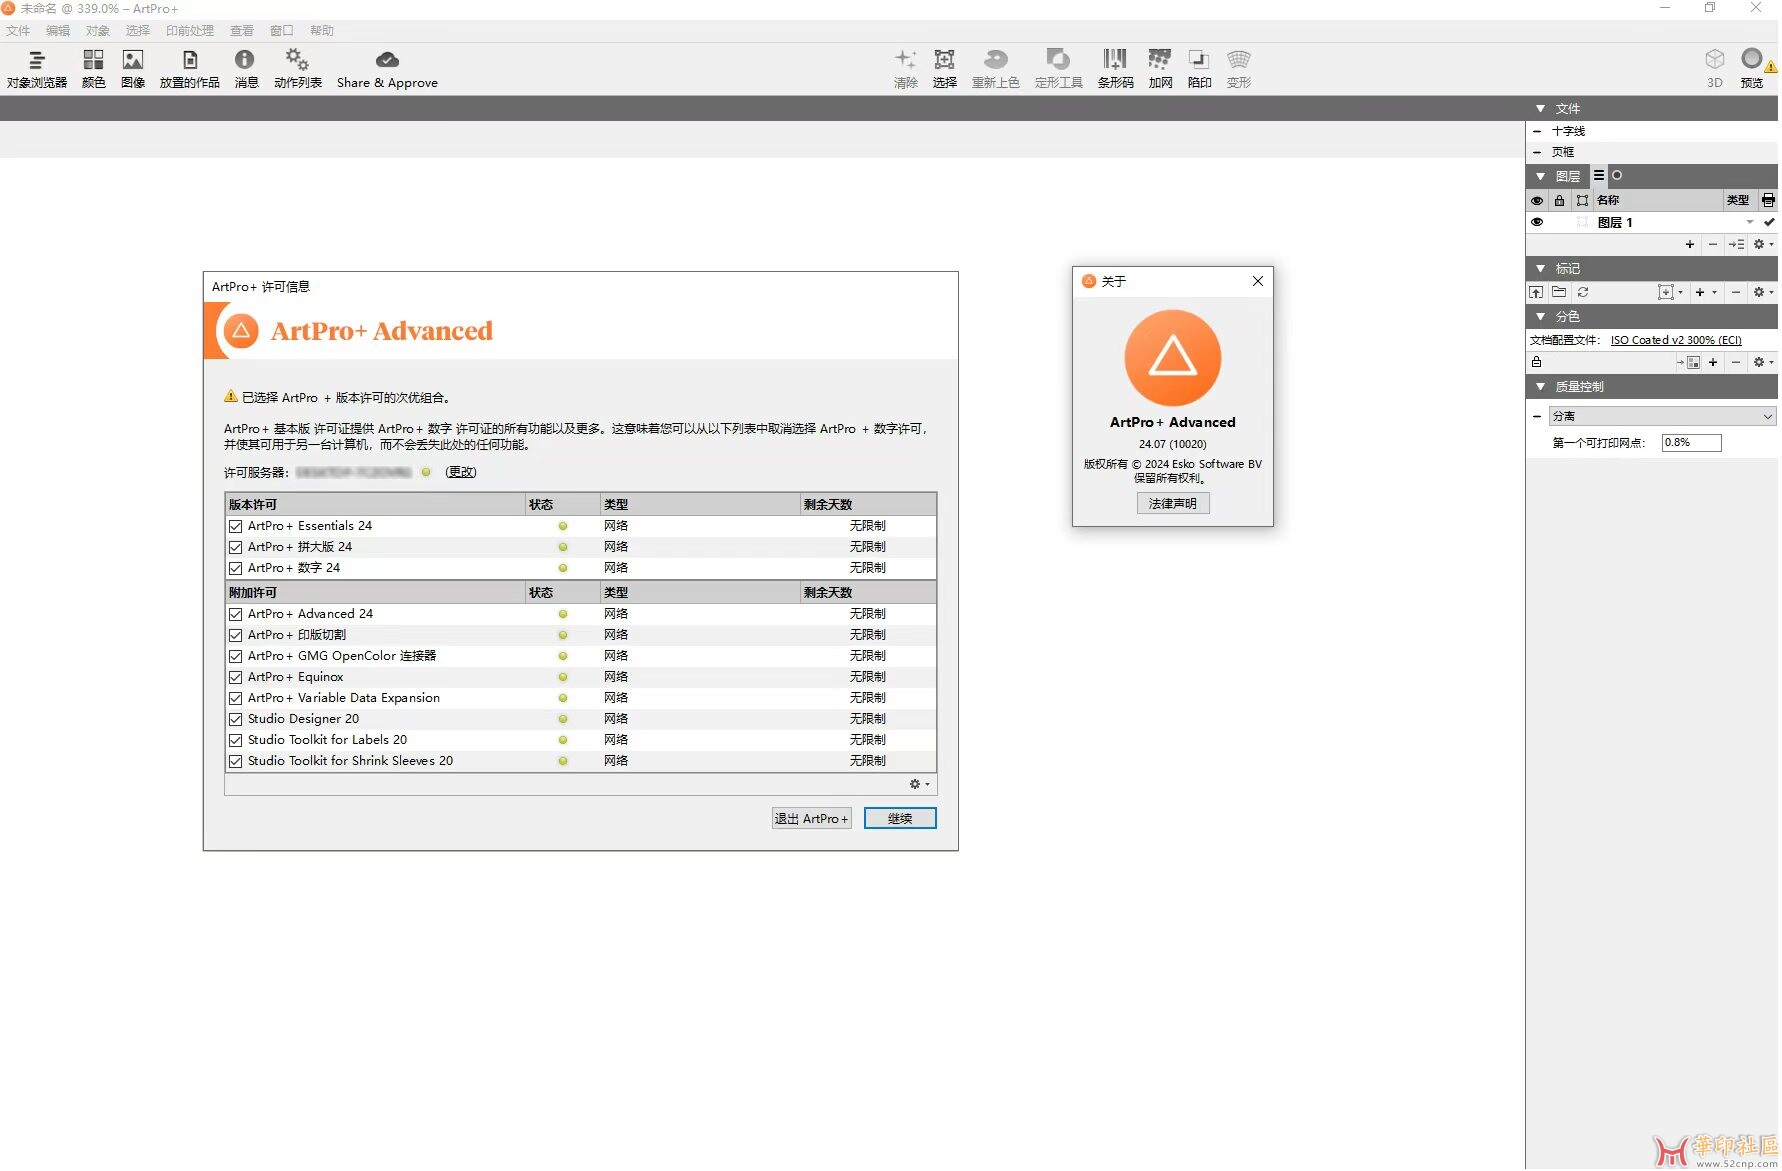Hide 图层 1 with eye icon

tap(1537, 222)
